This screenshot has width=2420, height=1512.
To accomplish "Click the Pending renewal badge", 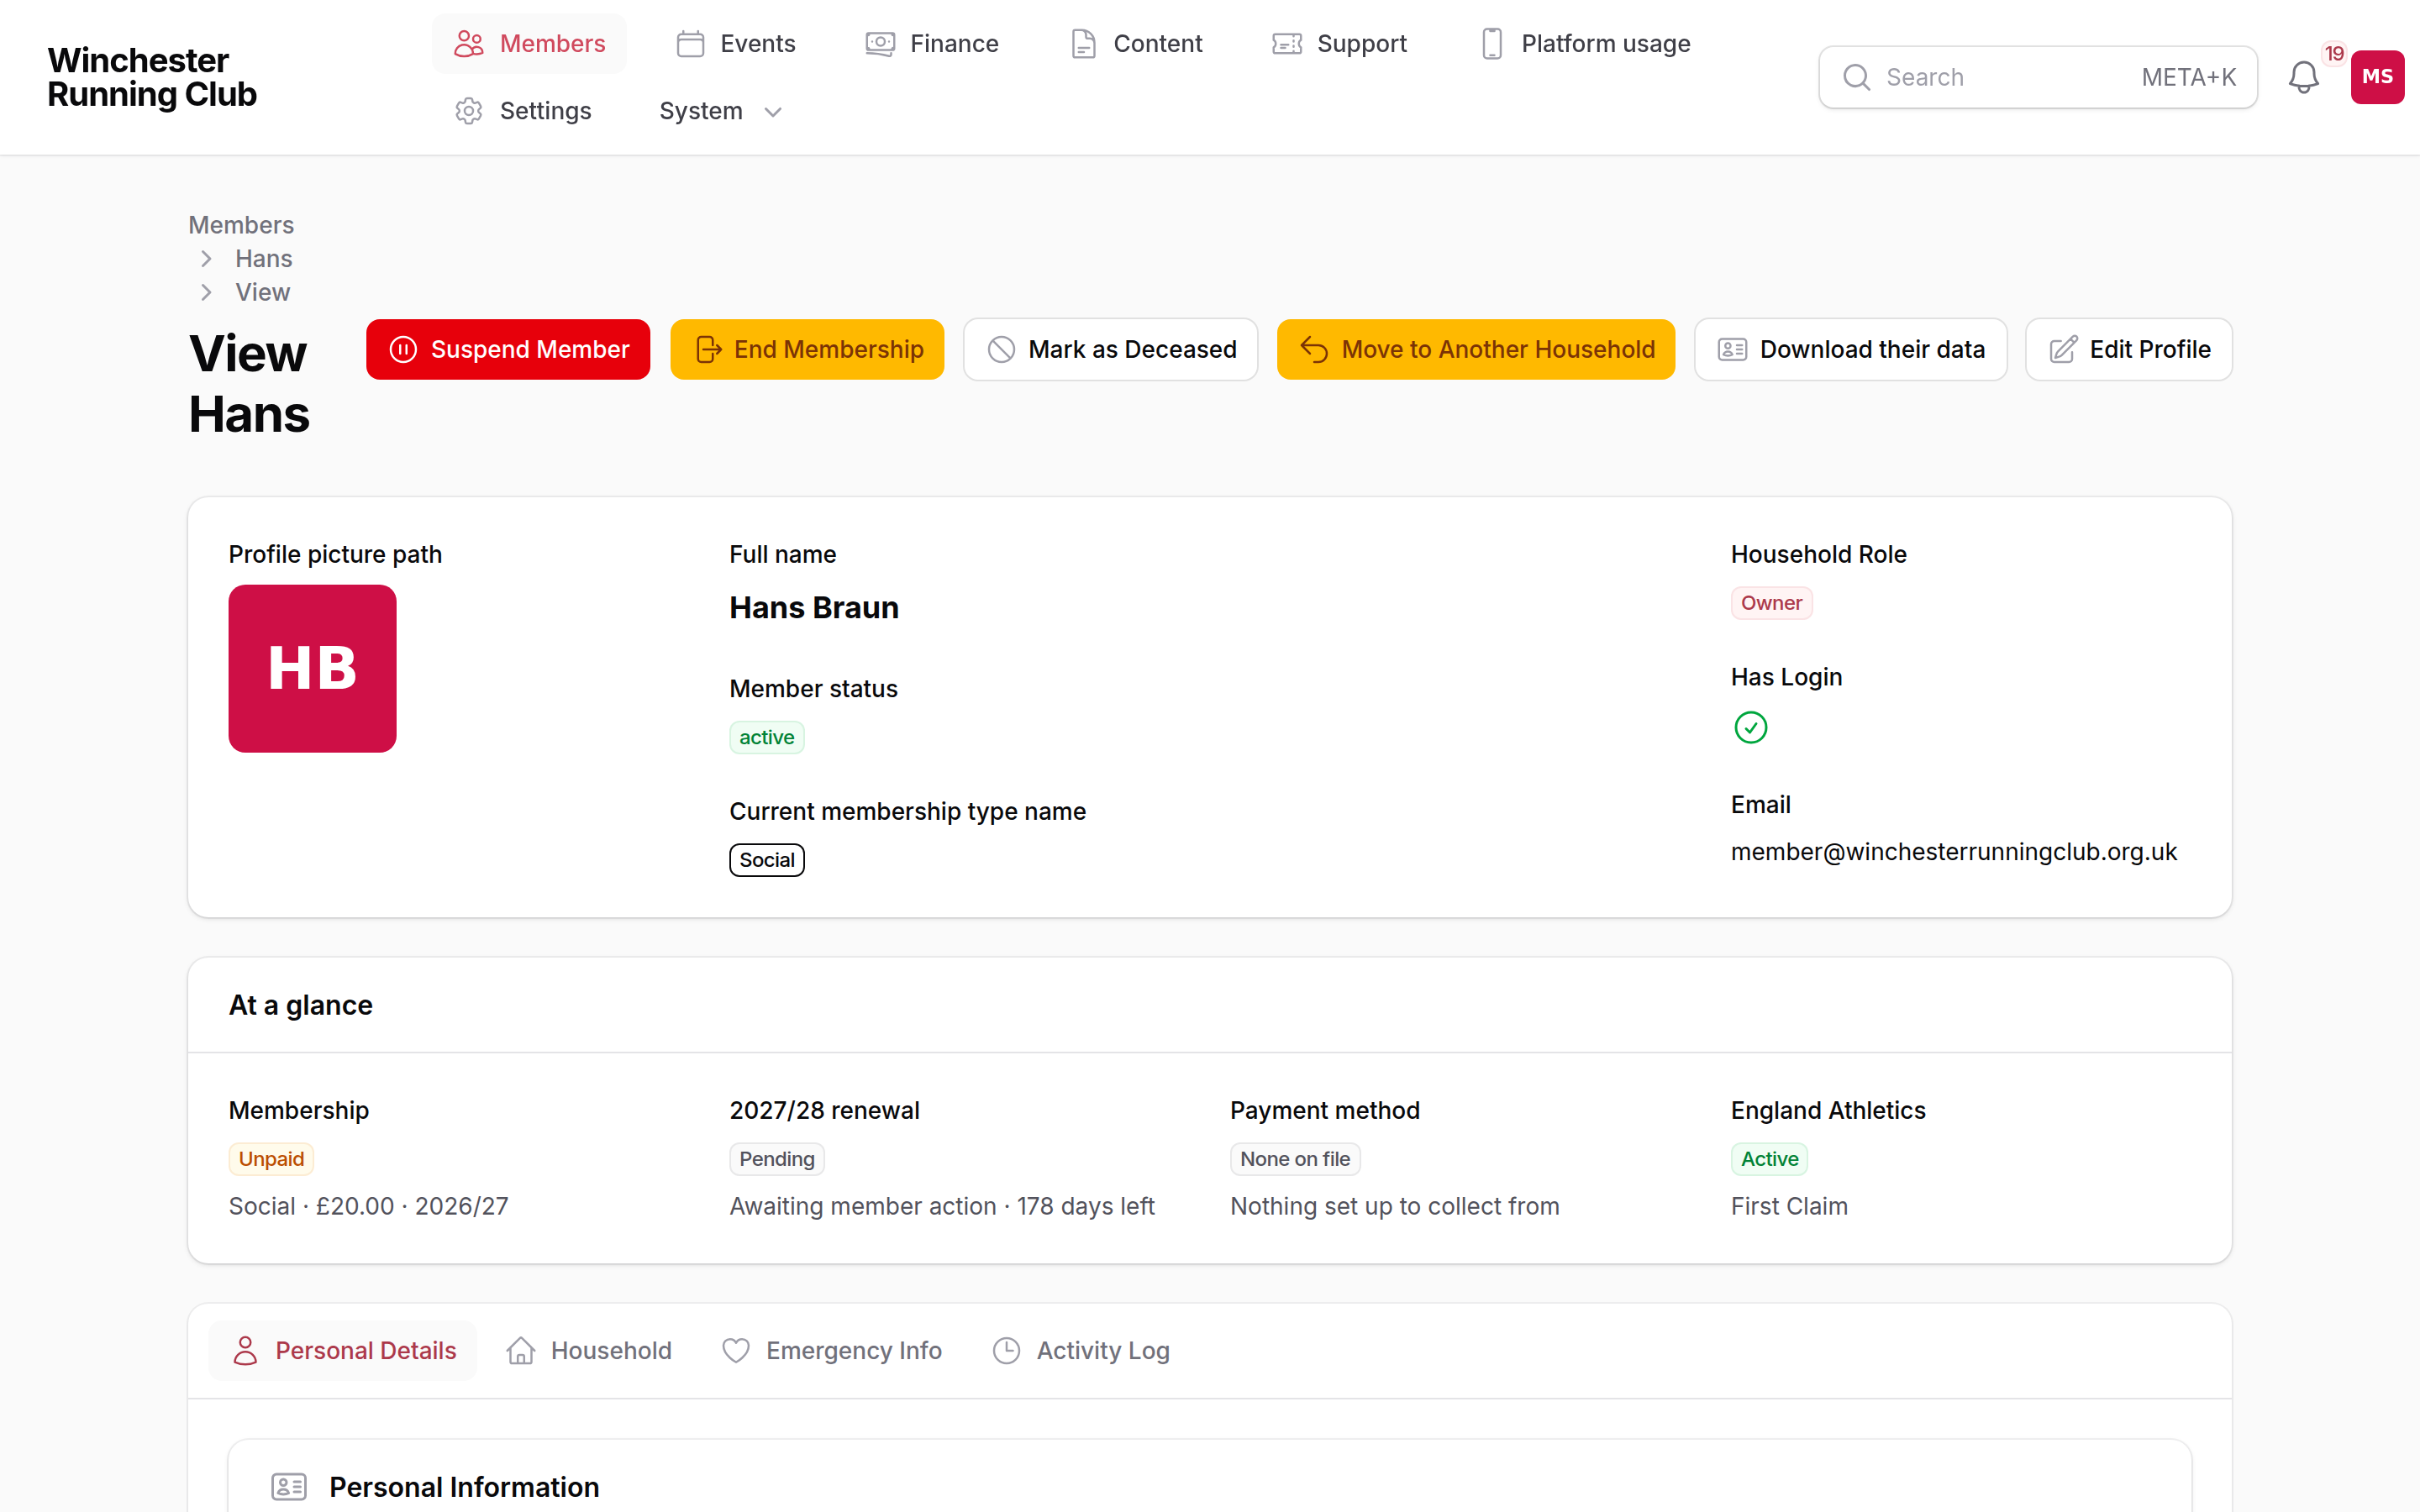I will coord(777,1159).
